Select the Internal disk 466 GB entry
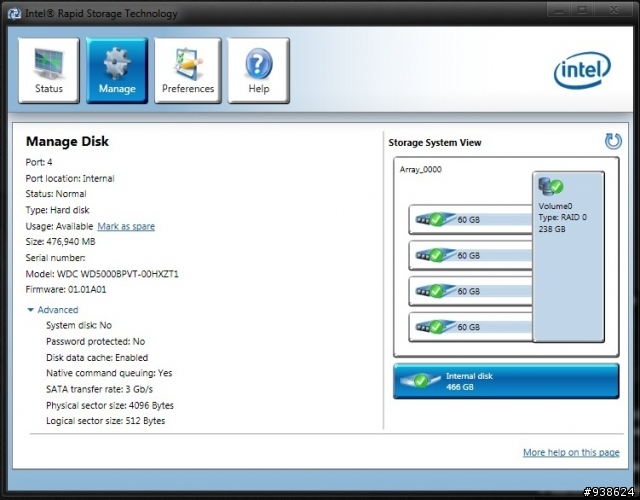 click(506, 381)
